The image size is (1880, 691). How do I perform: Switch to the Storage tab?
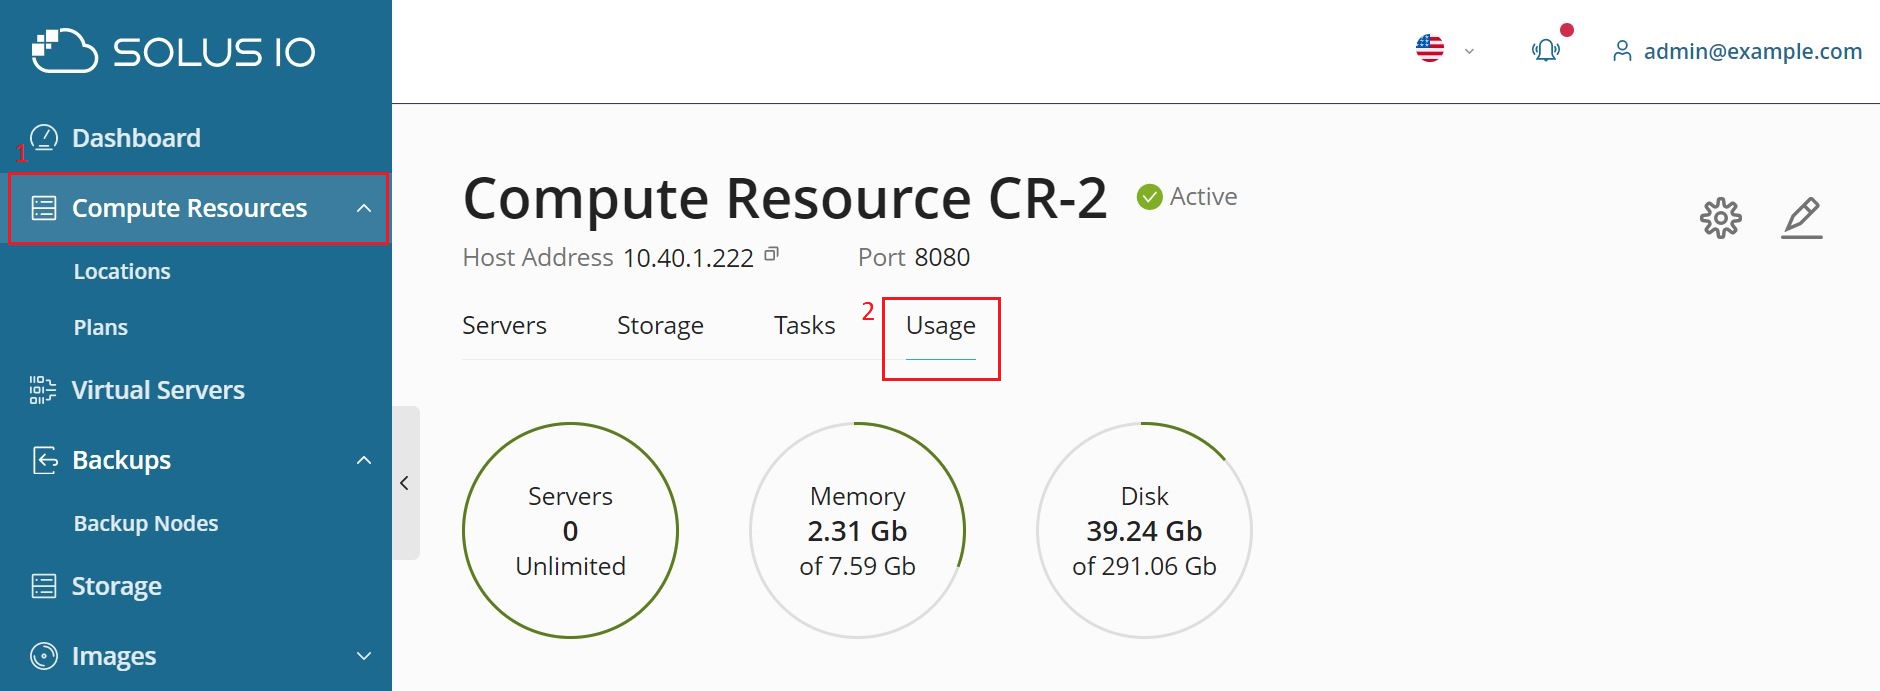[x=660, y=326]
